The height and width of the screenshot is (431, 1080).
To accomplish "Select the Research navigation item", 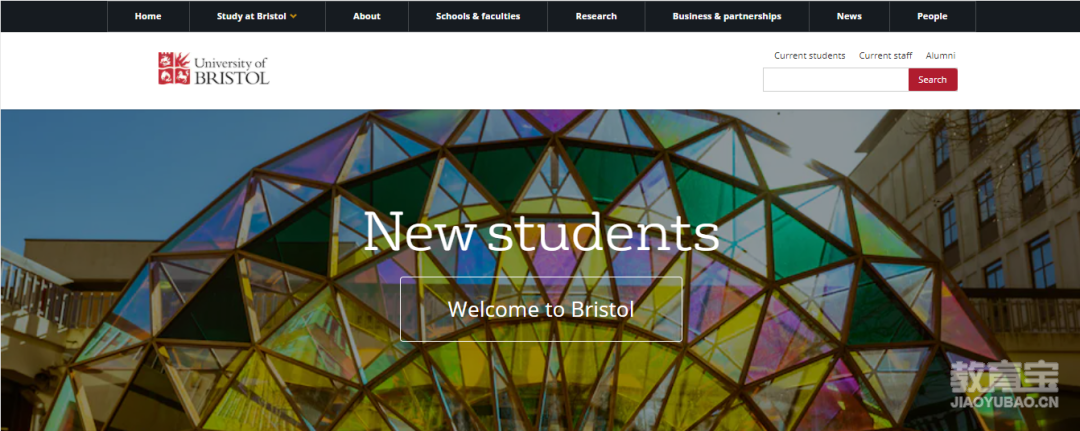I will tap(596, 17).
